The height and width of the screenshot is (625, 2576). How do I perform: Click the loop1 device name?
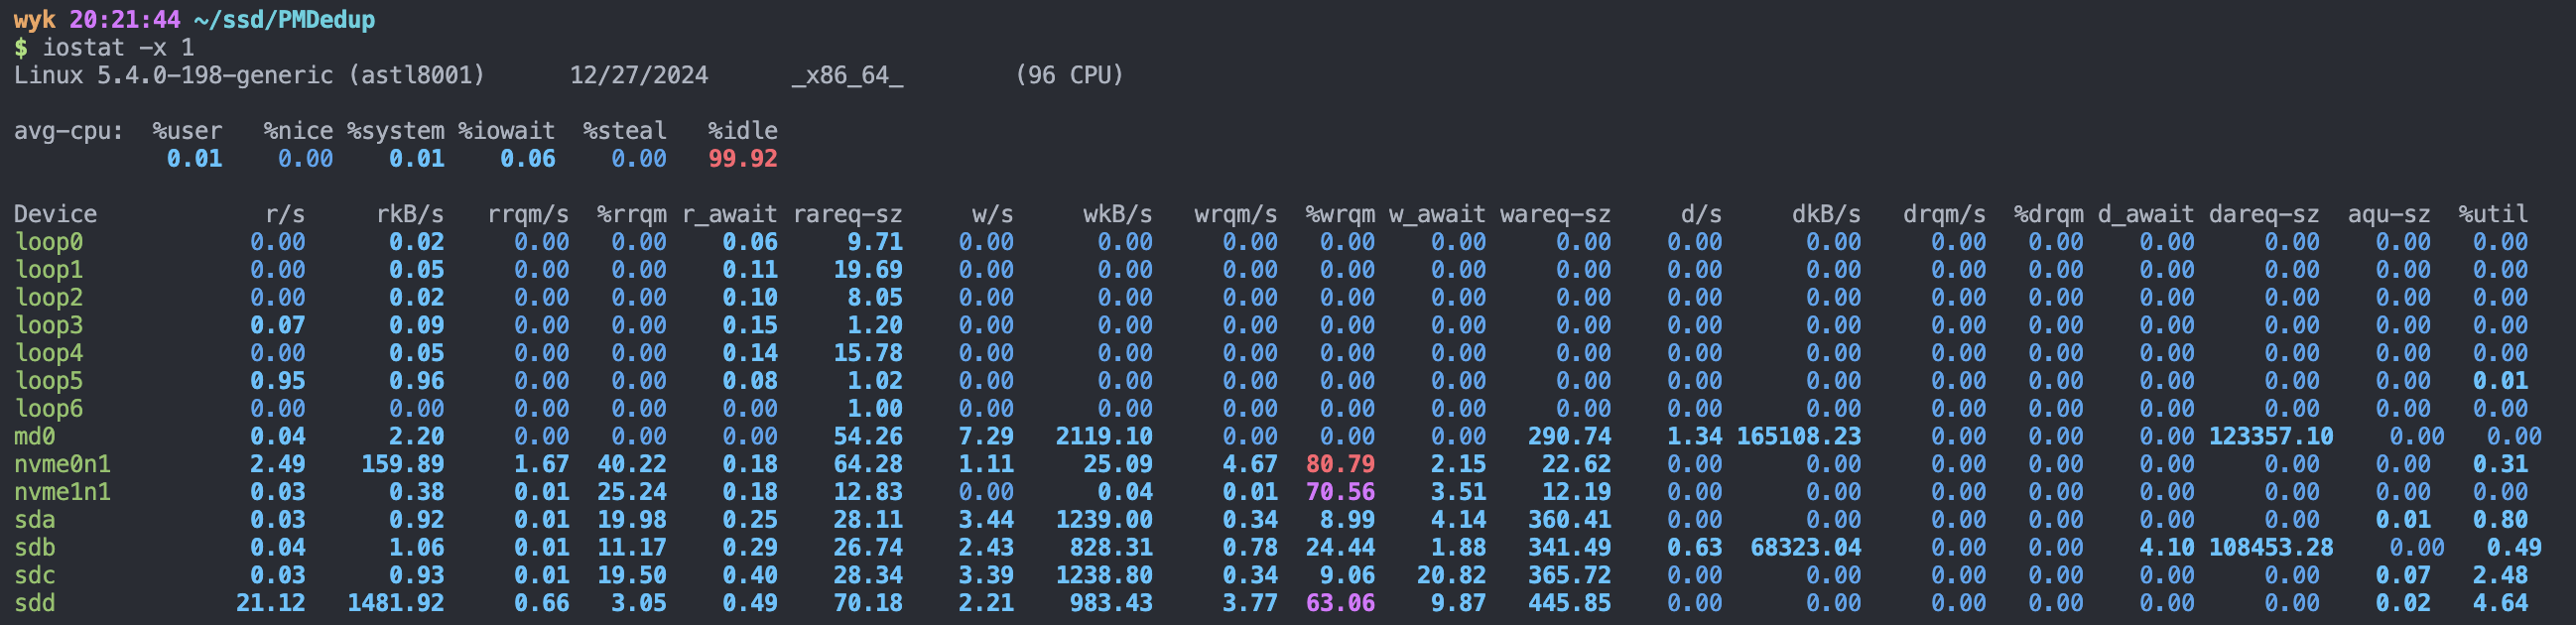pos(48,270)
